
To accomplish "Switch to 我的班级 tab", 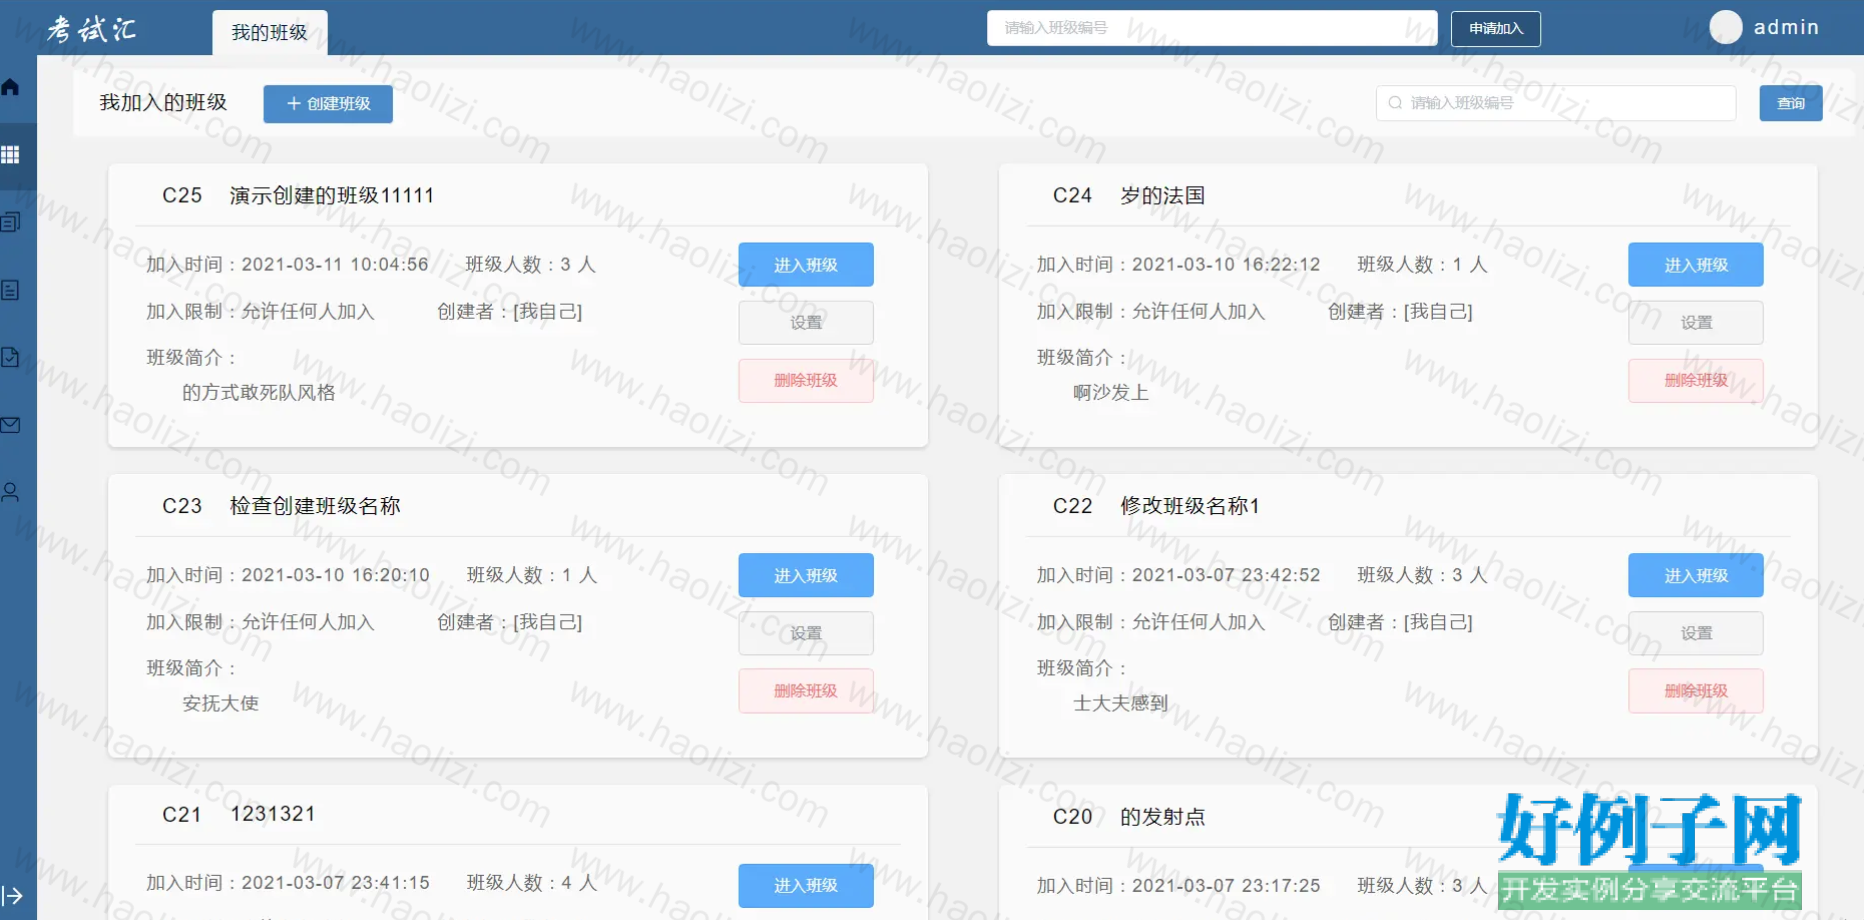I will pos(270,33).
